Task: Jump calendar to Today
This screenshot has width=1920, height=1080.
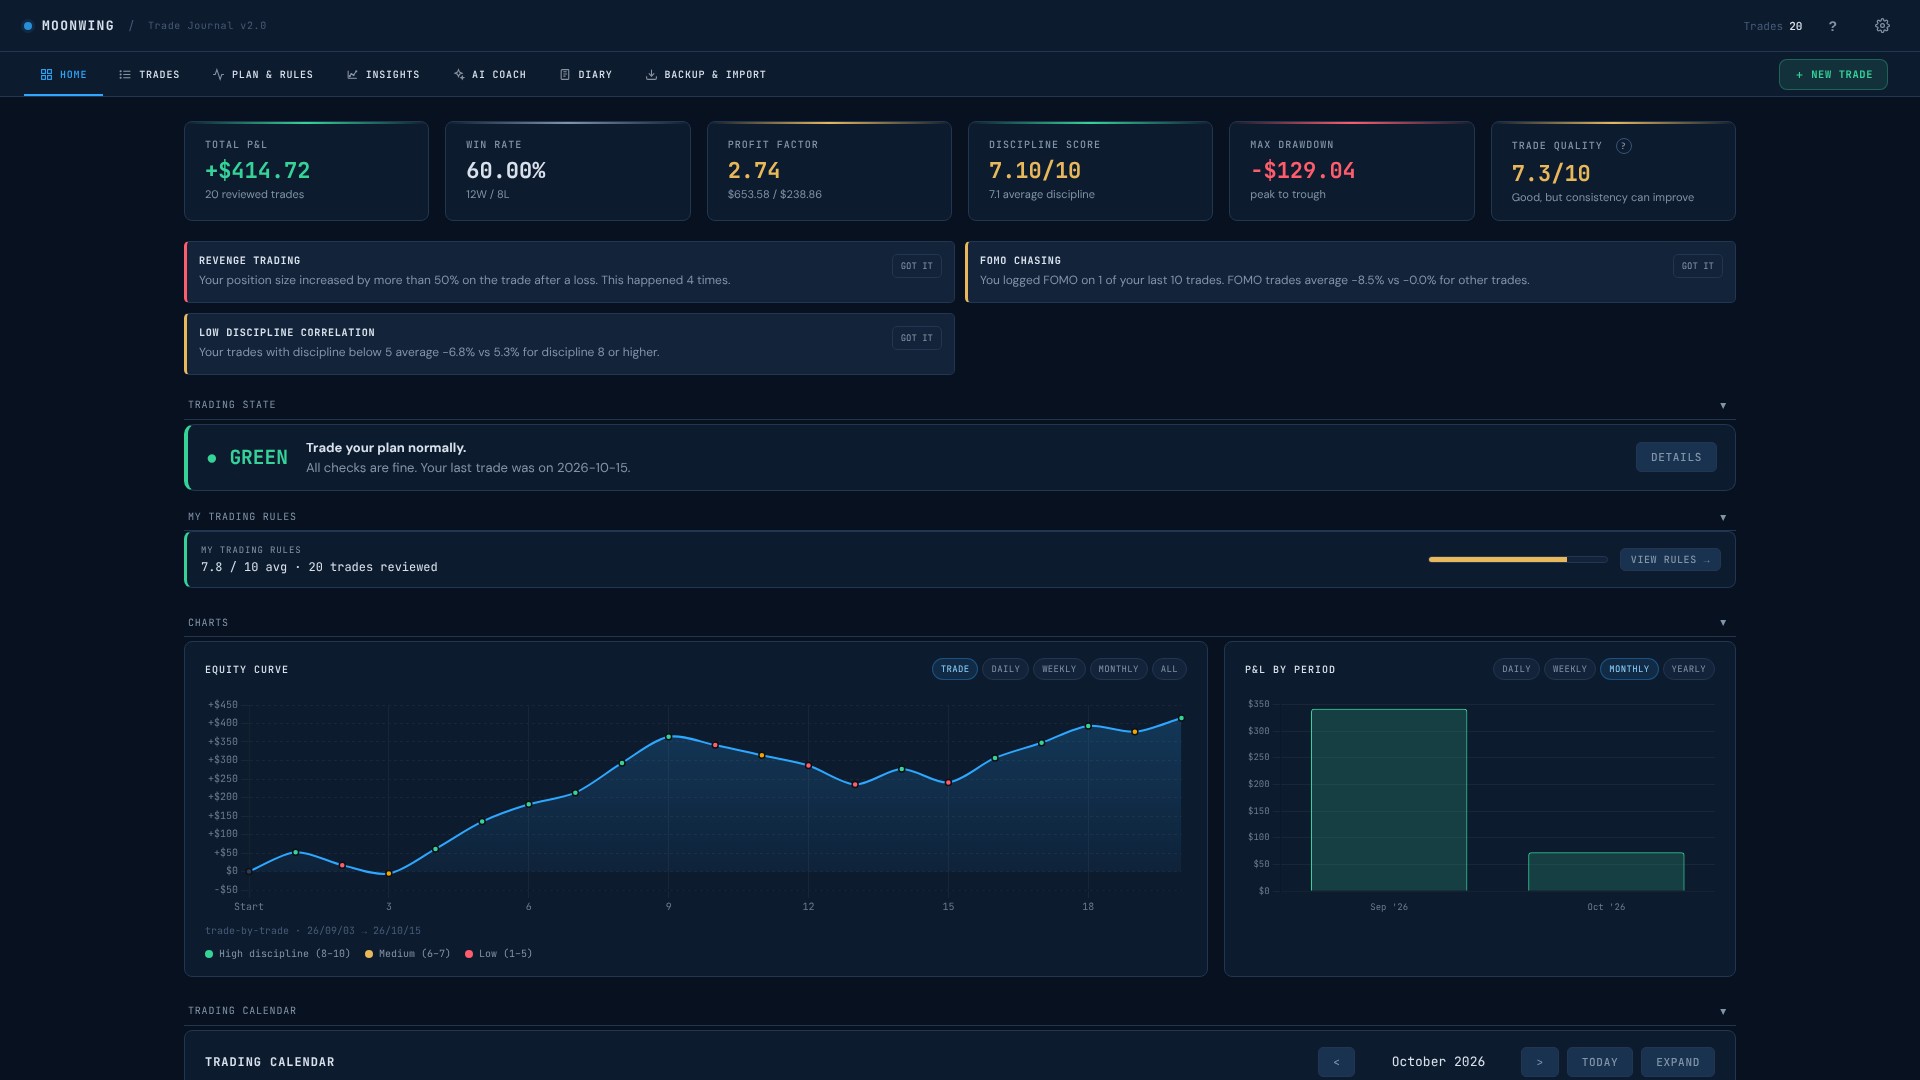Action: coord(1599,1062)
